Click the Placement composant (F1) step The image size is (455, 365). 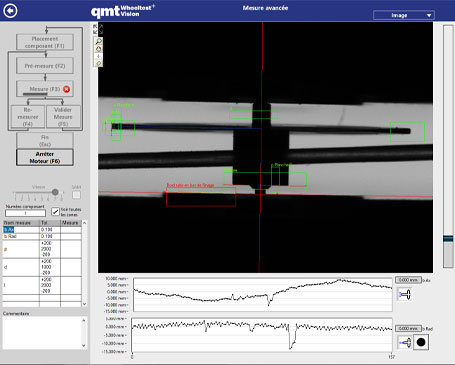click(x=45, y=42)
